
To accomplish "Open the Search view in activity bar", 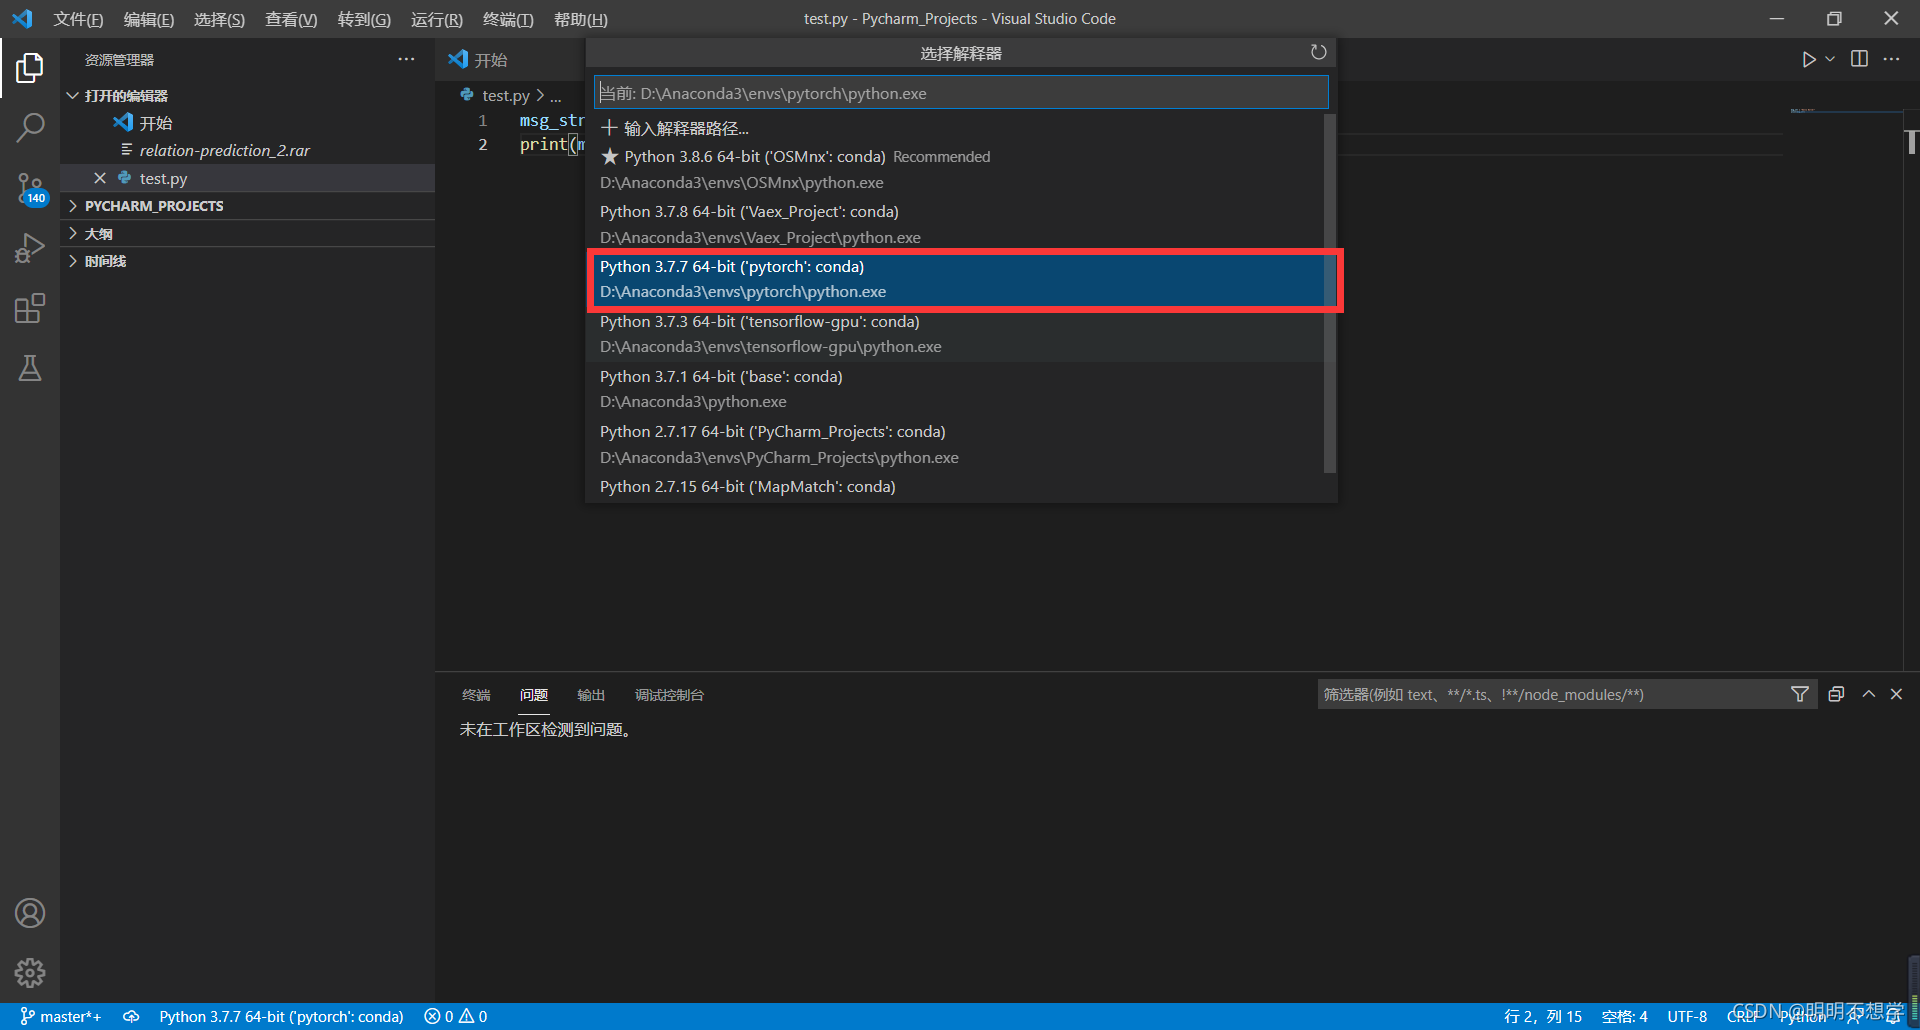I will [30, 128].
